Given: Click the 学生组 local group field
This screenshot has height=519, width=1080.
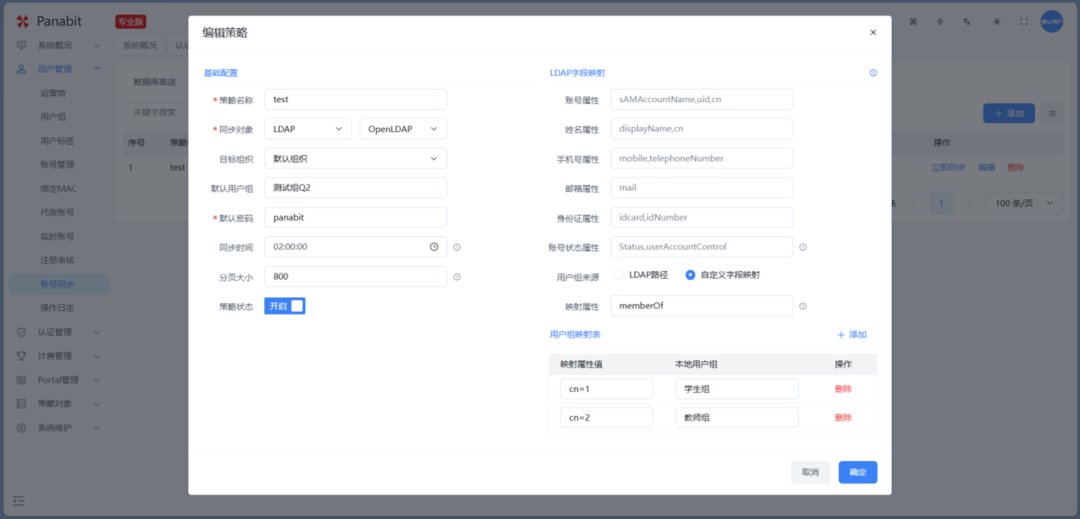Looking at the screenshot, I should [736, 389].
